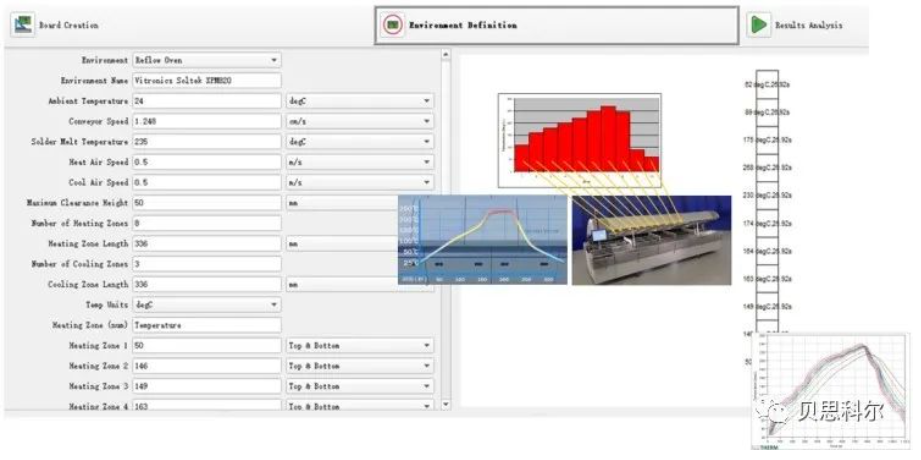Open the Results Analysis tab
Image resolution: width=921 pixels, height=460 pixels.
pos(806,25)
